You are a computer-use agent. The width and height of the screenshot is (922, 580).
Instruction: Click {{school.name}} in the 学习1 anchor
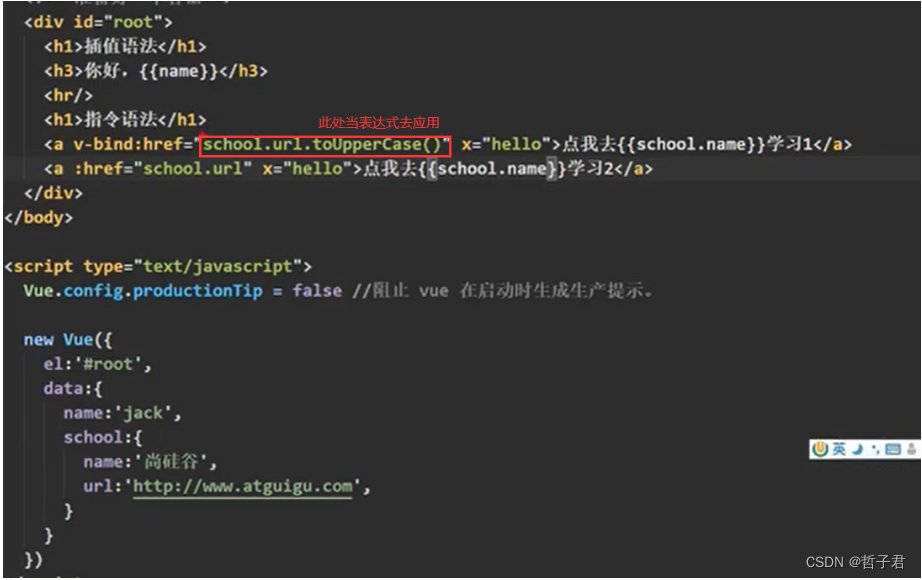click(691, 144)
